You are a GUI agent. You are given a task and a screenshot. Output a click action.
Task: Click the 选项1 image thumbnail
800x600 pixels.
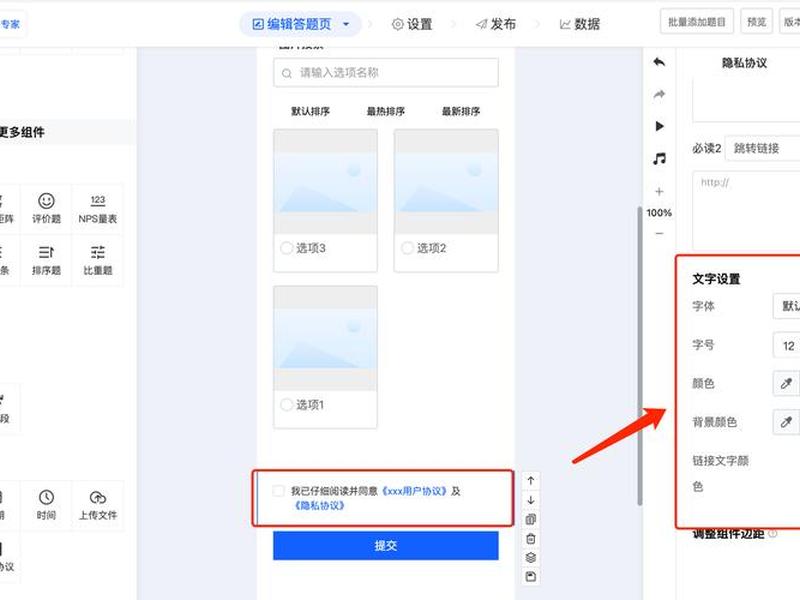click(326, 338)
